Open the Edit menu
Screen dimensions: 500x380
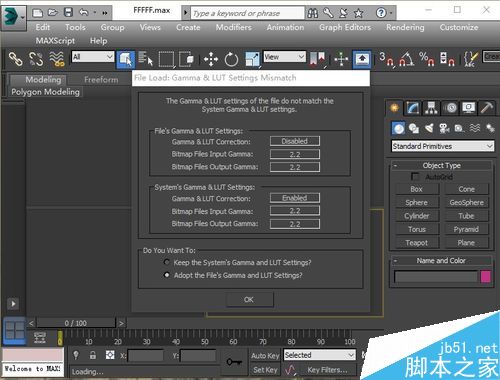pyautogui.click(x=43, y=27)
